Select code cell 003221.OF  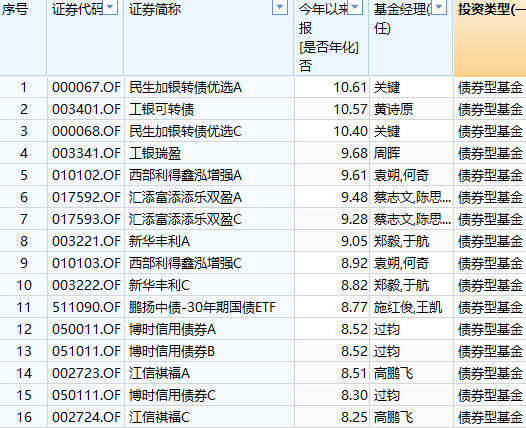click(x=86, y=241)
